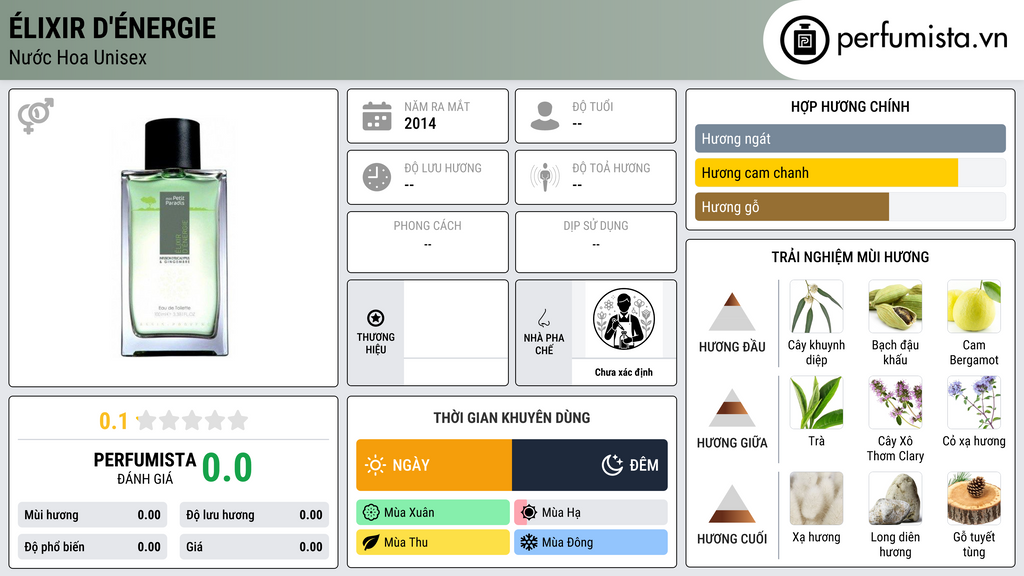The width and height of the screenshot is (1024, 576).
Task: Select the Đêm nighttime segment
Action: click(590, 465)
